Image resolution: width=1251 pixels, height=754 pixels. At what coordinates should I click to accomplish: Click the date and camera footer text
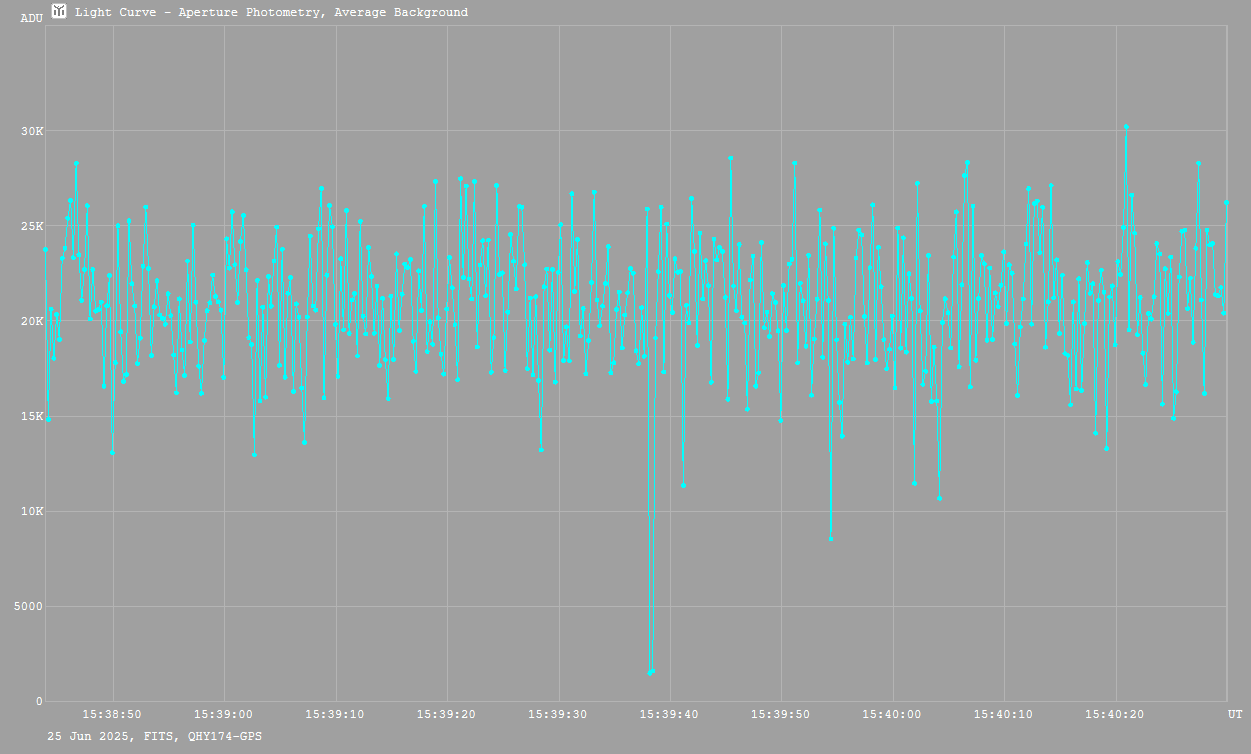155,736
